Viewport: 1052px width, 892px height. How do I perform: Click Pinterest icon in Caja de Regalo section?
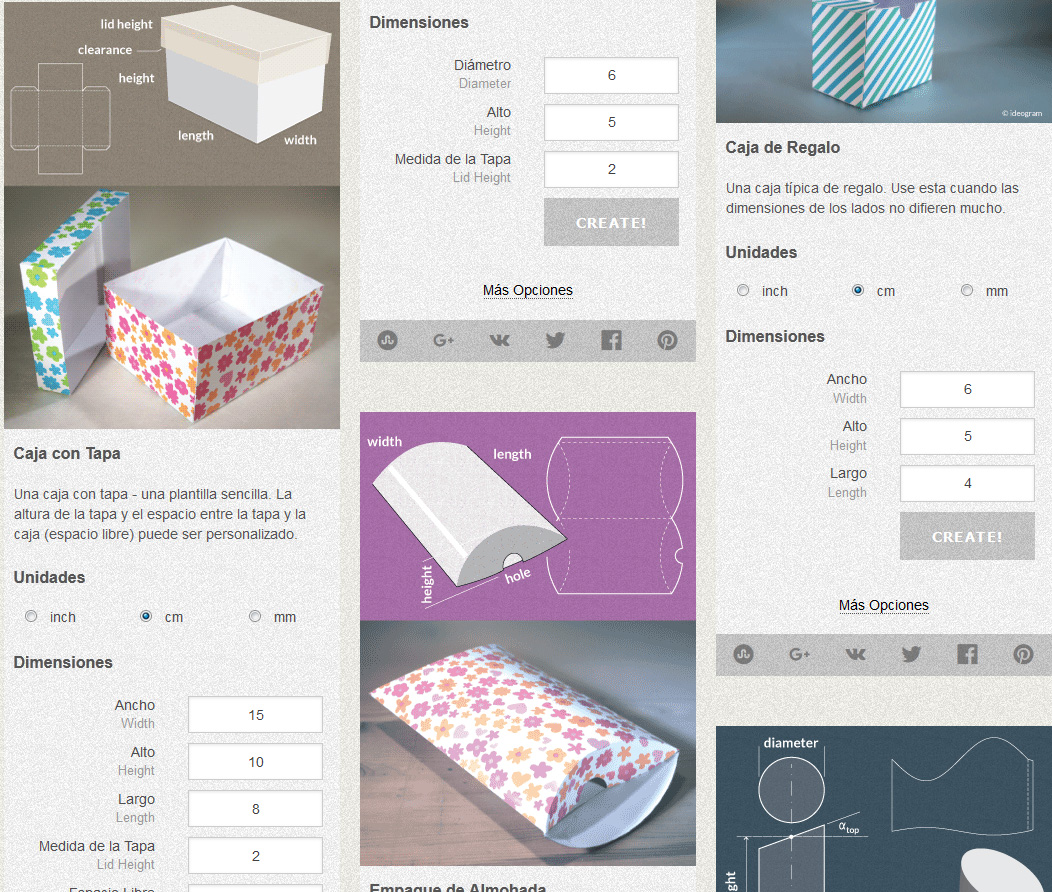pos(1023,654)
